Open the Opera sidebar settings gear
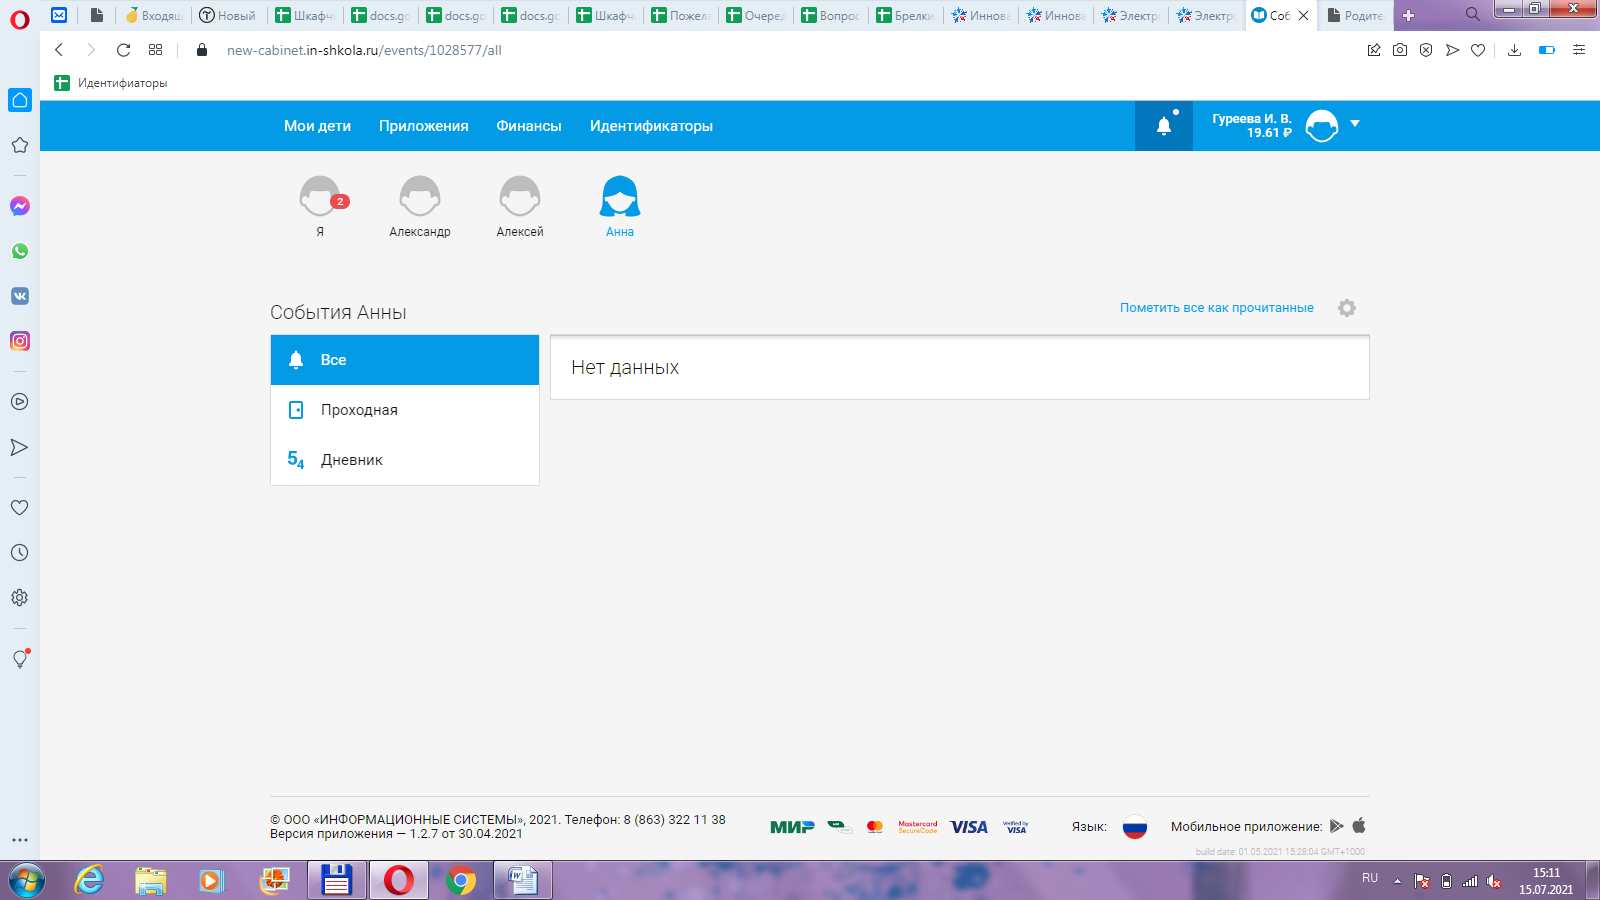This screenshot has width=1600, height=900. (19, 598)
